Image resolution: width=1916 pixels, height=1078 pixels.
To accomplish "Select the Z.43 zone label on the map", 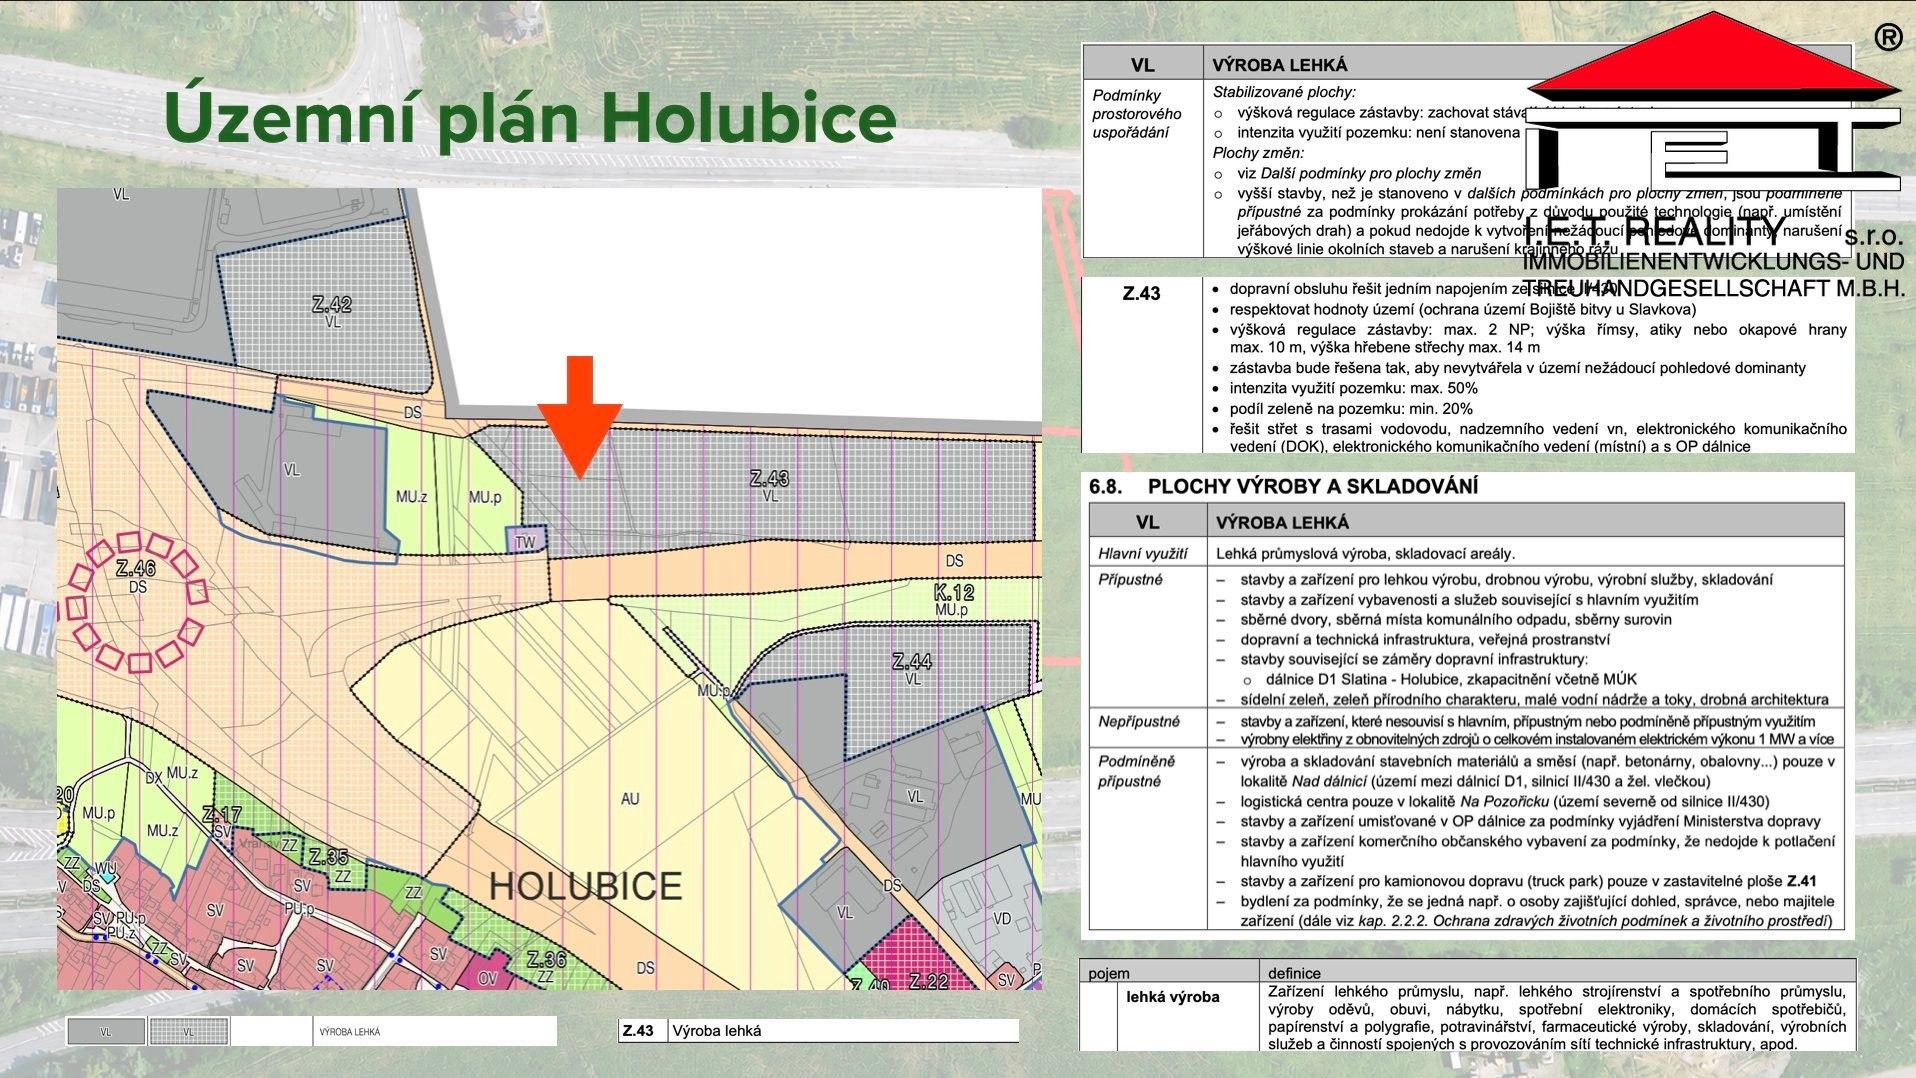I will tap(769, 479).
